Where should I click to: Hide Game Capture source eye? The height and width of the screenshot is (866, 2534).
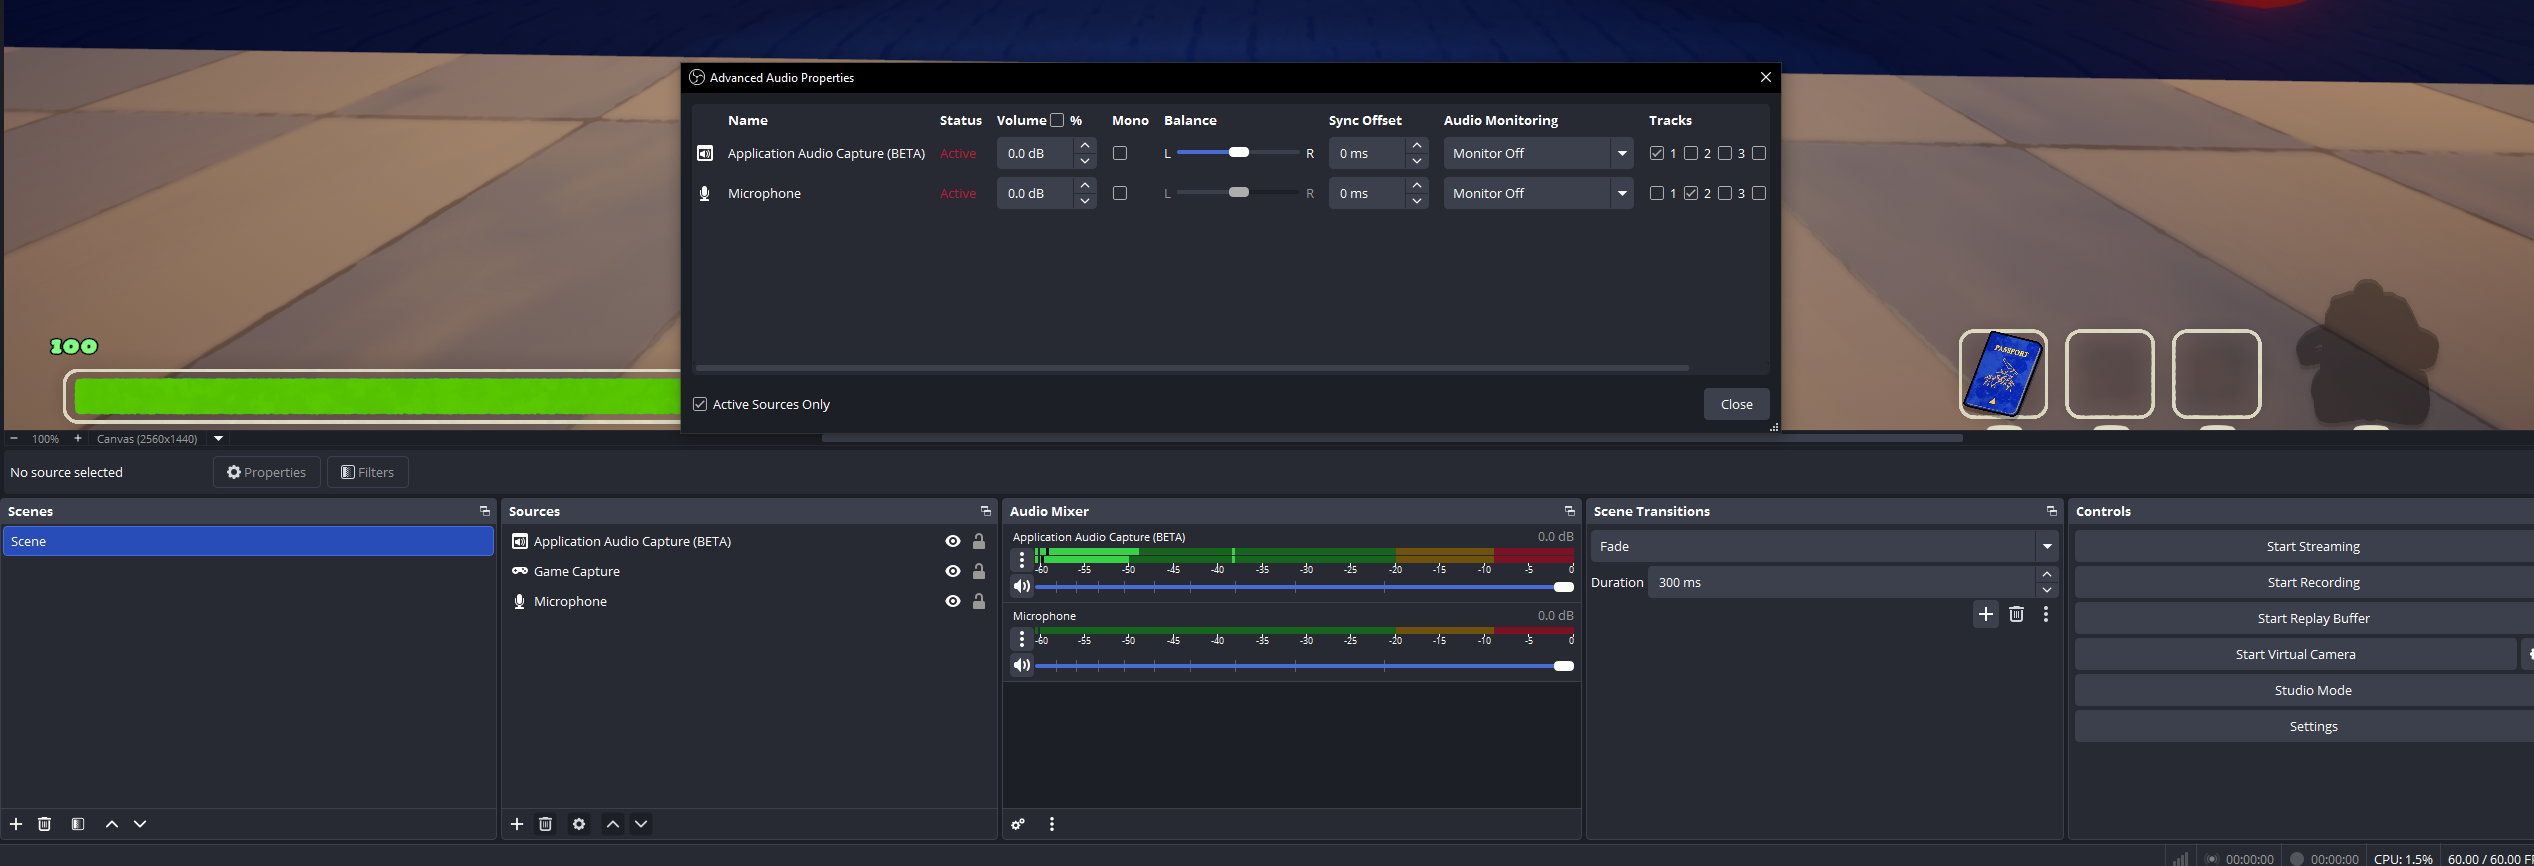coord(953,571)
